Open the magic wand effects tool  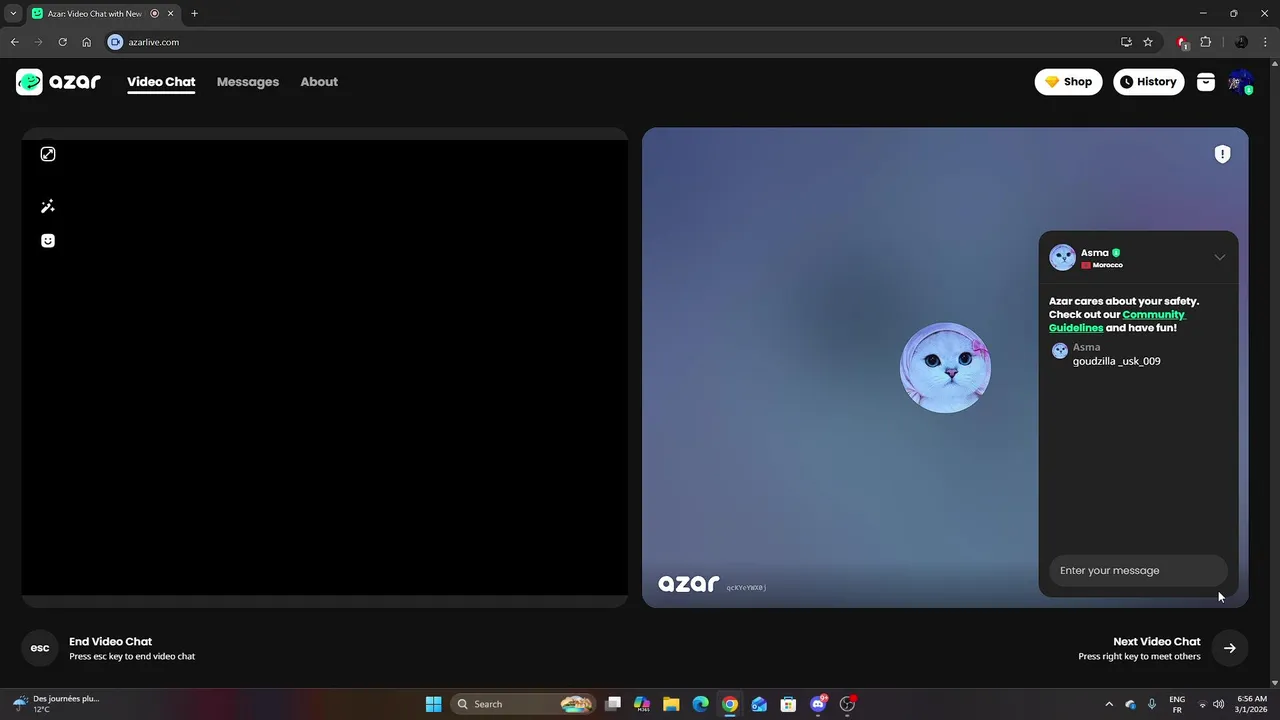[x=48, y=206]
